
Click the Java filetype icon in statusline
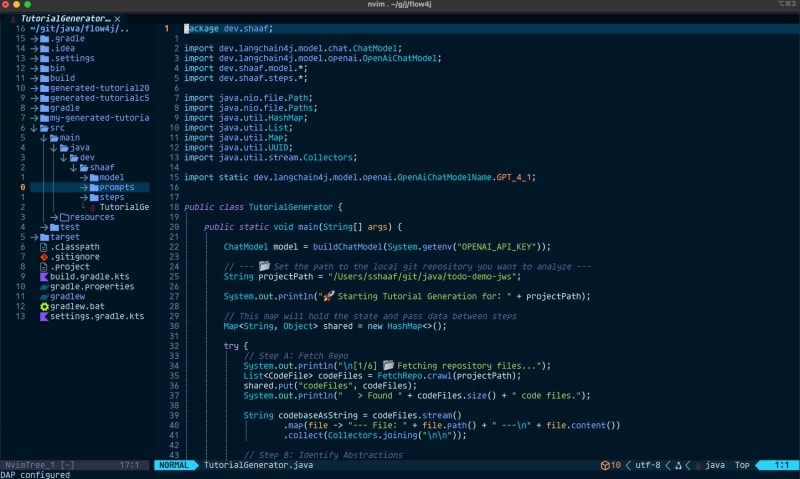coord(697,465)
